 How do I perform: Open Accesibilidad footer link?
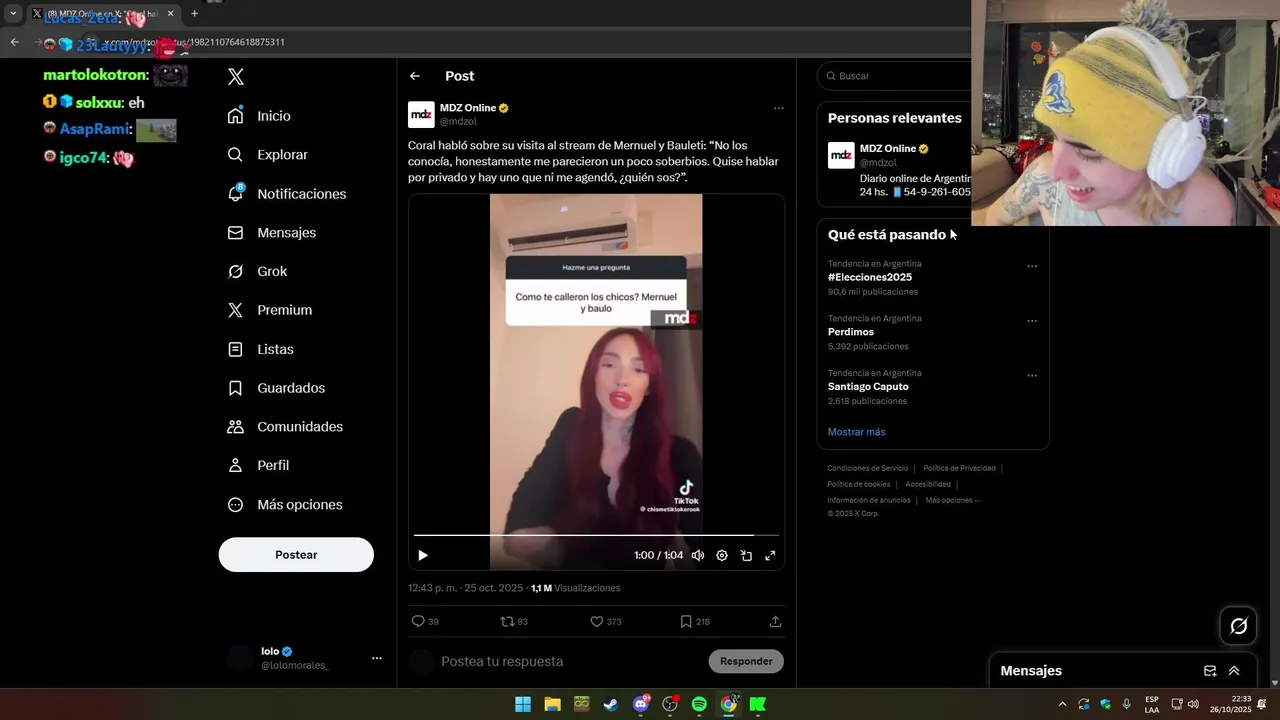[x=928, y=484]
